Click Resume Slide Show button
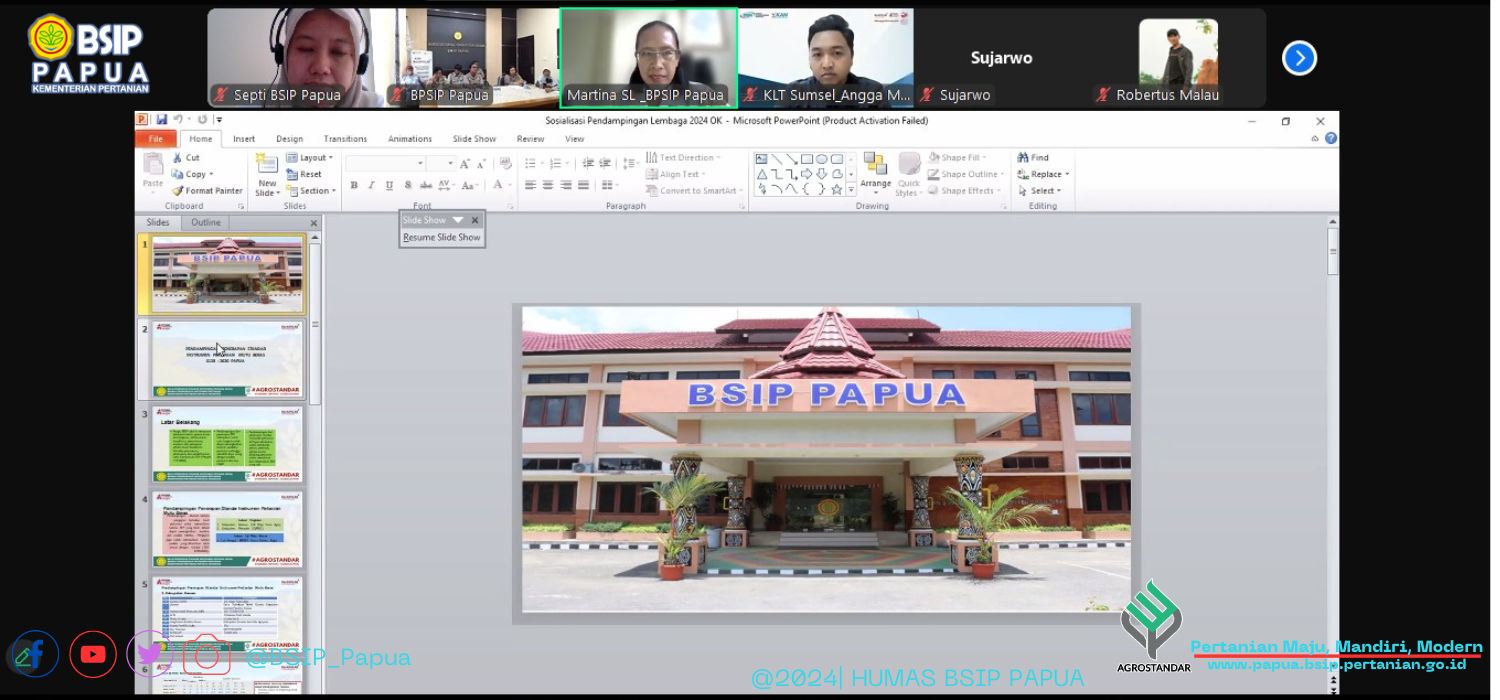This screenshot has width=1500, height=700. point(442,238)
